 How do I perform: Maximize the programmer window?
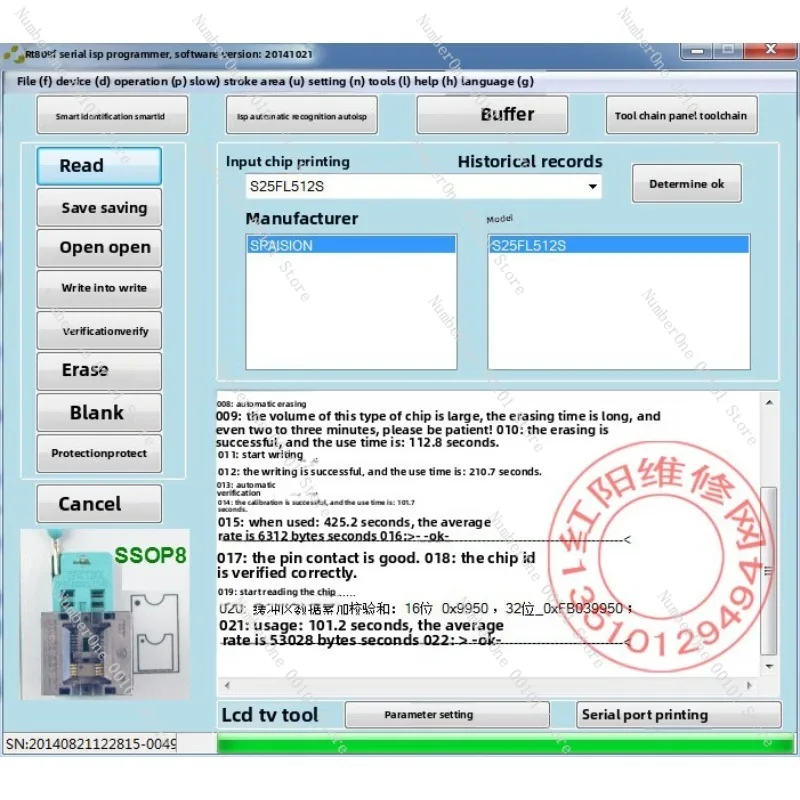point(729,49)
